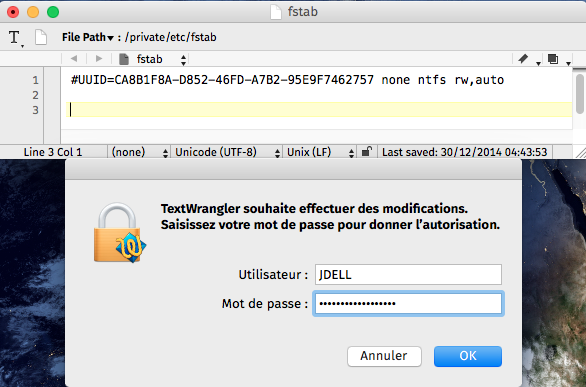Click the document icon beside File Path
This screenshot has height=387, width=586.
click(41, 37)
